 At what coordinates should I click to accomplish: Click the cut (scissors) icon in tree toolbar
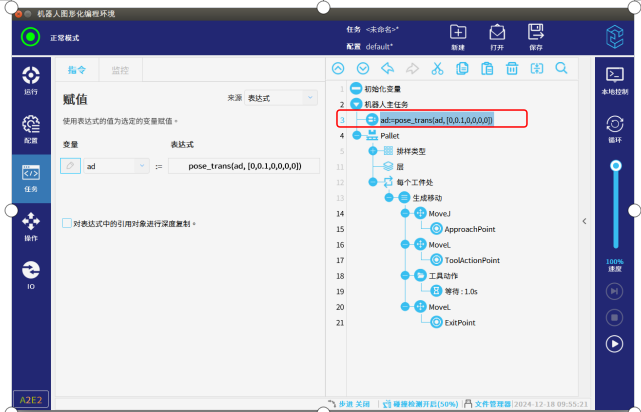(437, 68)
